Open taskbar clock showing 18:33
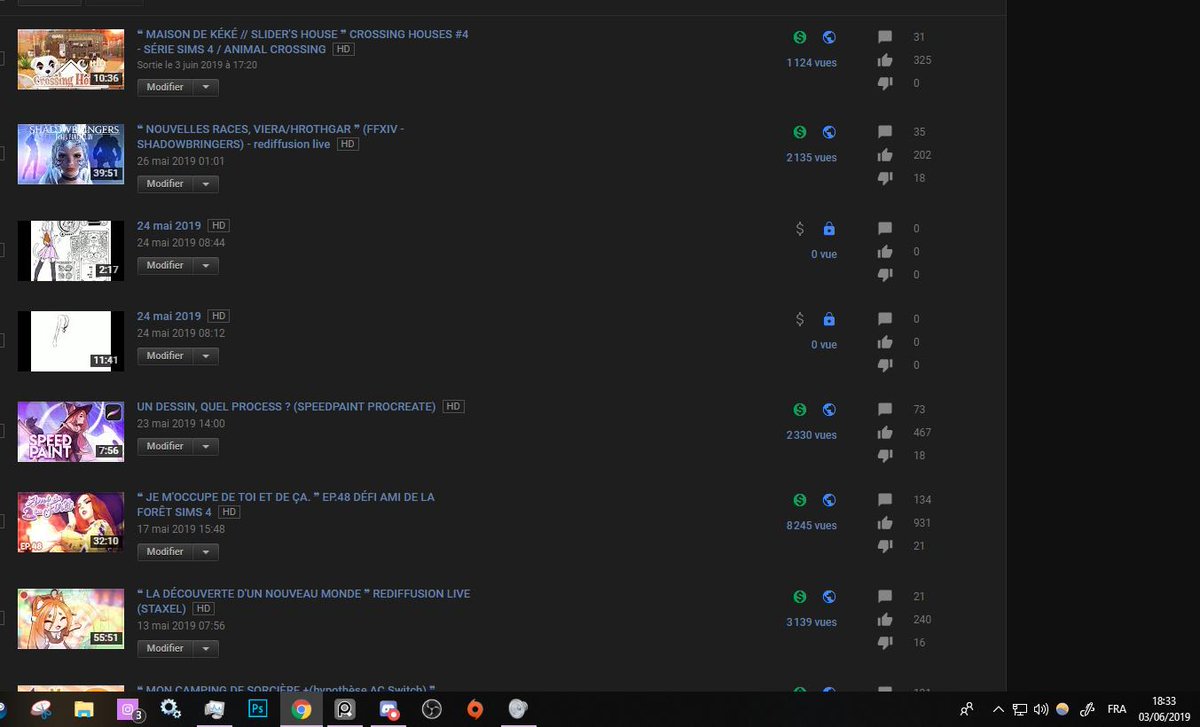Screen dimensions: 1200x727 (1163, 709)
